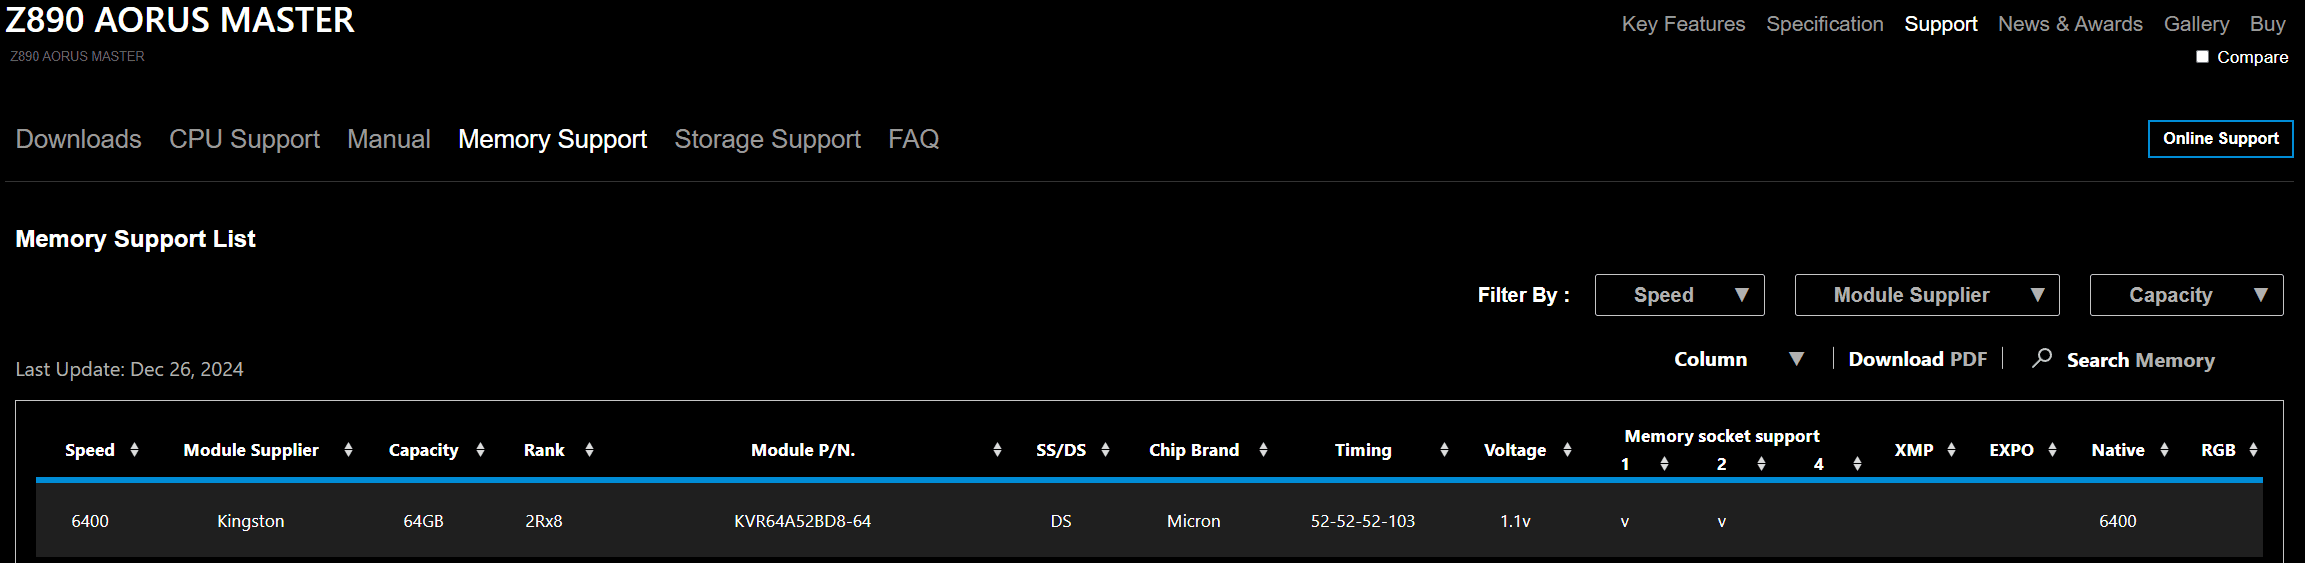Open the Capacity filter dropdown
The image size is (2305, 563).
coord(2186,295)
